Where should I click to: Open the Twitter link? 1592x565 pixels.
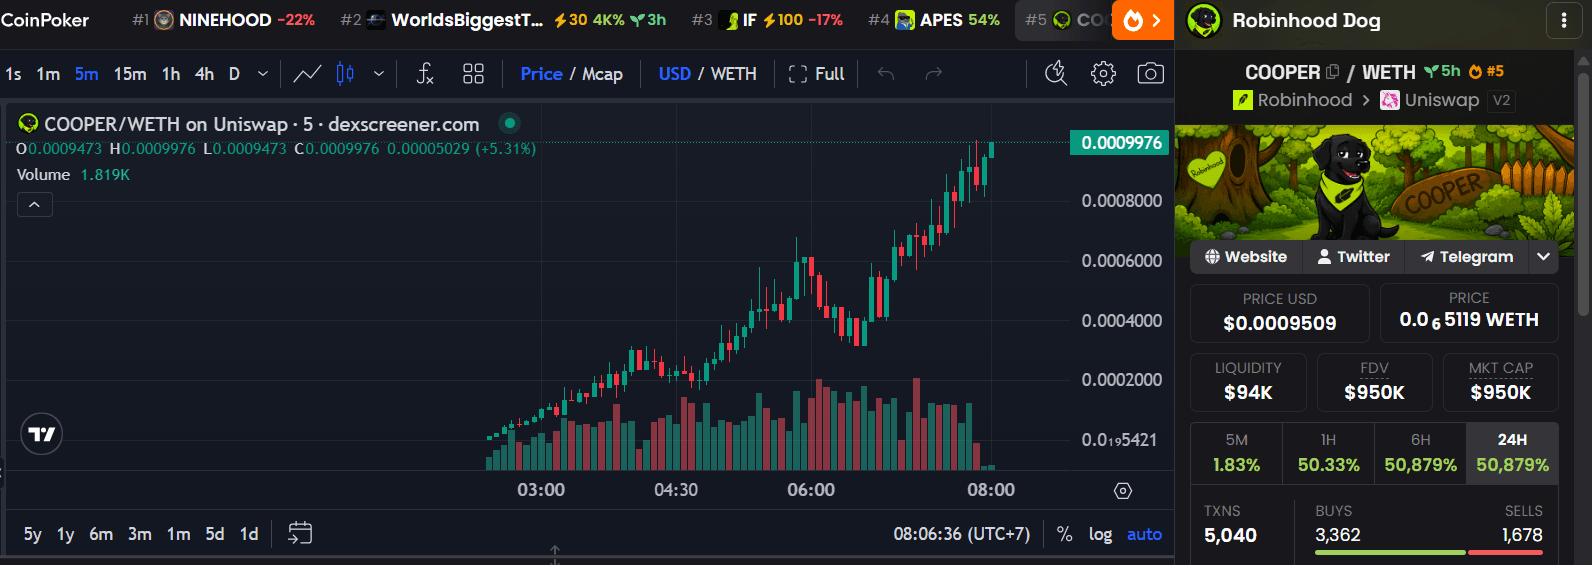coord(1353,257)
